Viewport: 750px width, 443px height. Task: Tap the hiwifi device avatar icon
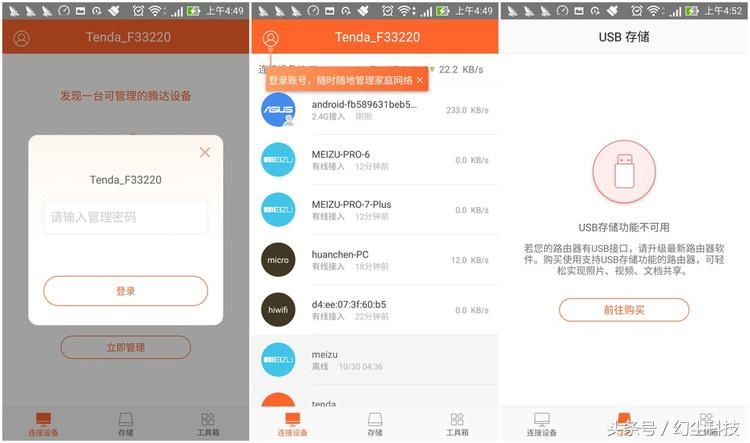click(x=278, y=310)
